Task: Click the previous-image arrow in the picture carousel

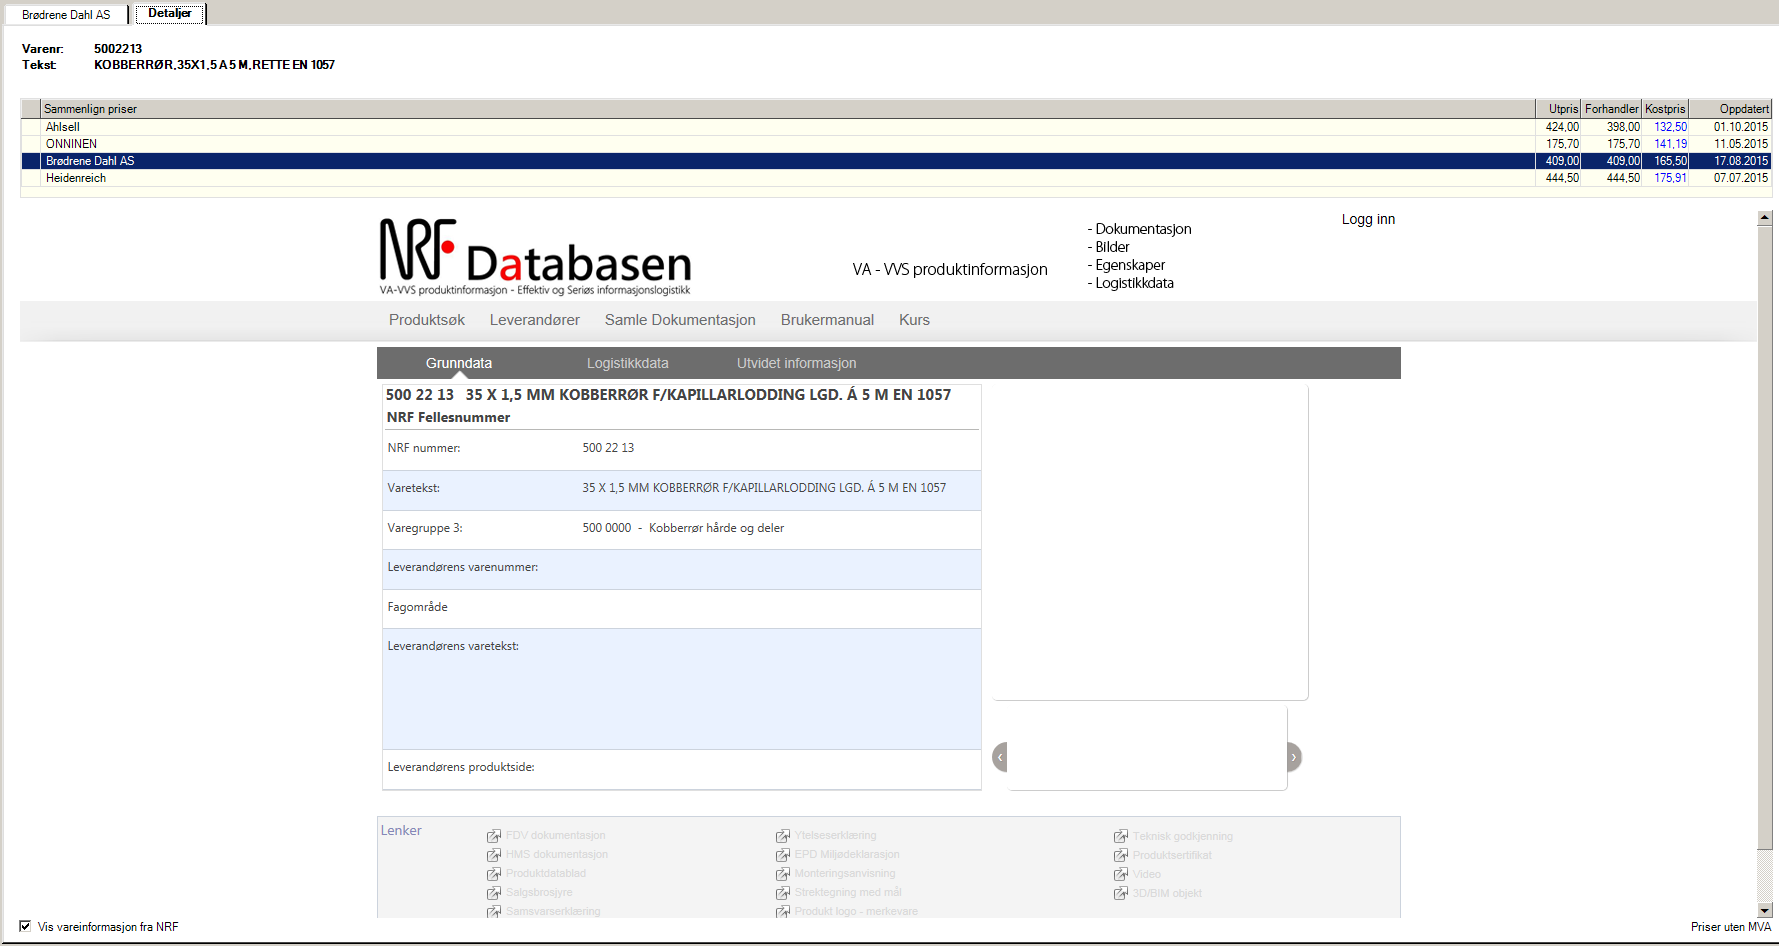Action: [x=999, y=757]
